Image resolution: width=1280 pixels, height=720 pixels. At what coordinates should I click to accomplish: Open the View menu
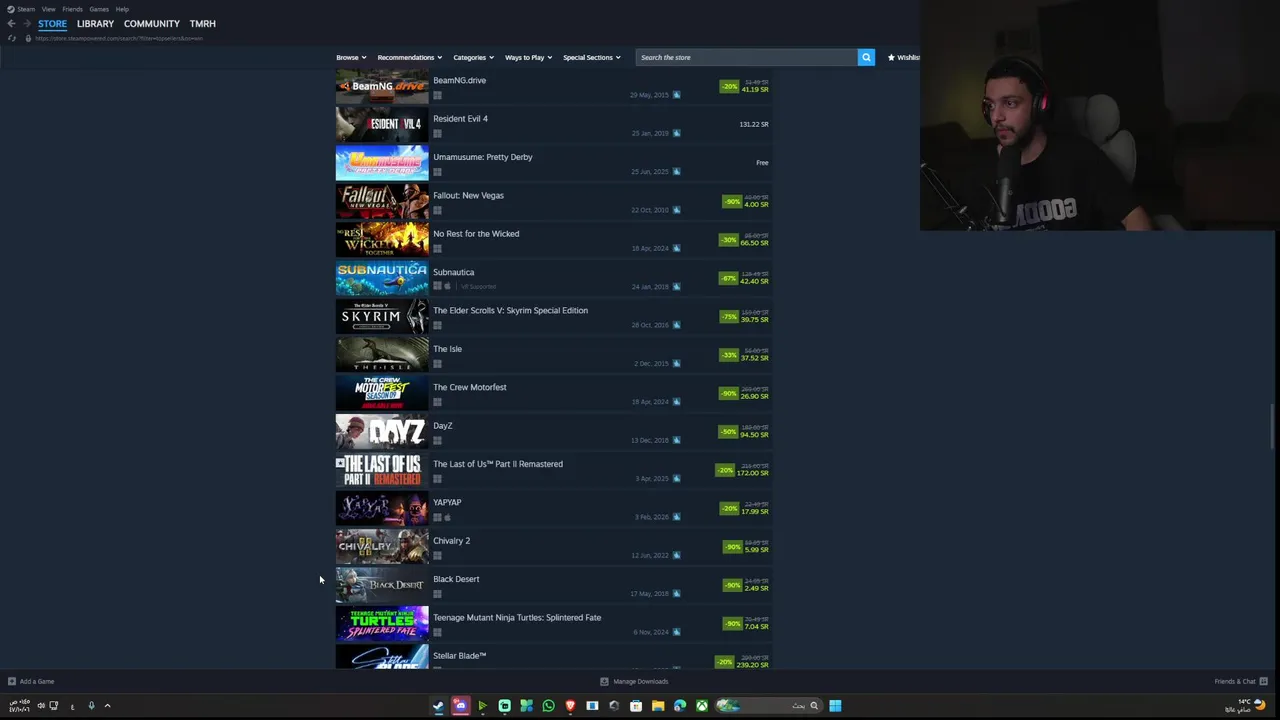(48, 9)
